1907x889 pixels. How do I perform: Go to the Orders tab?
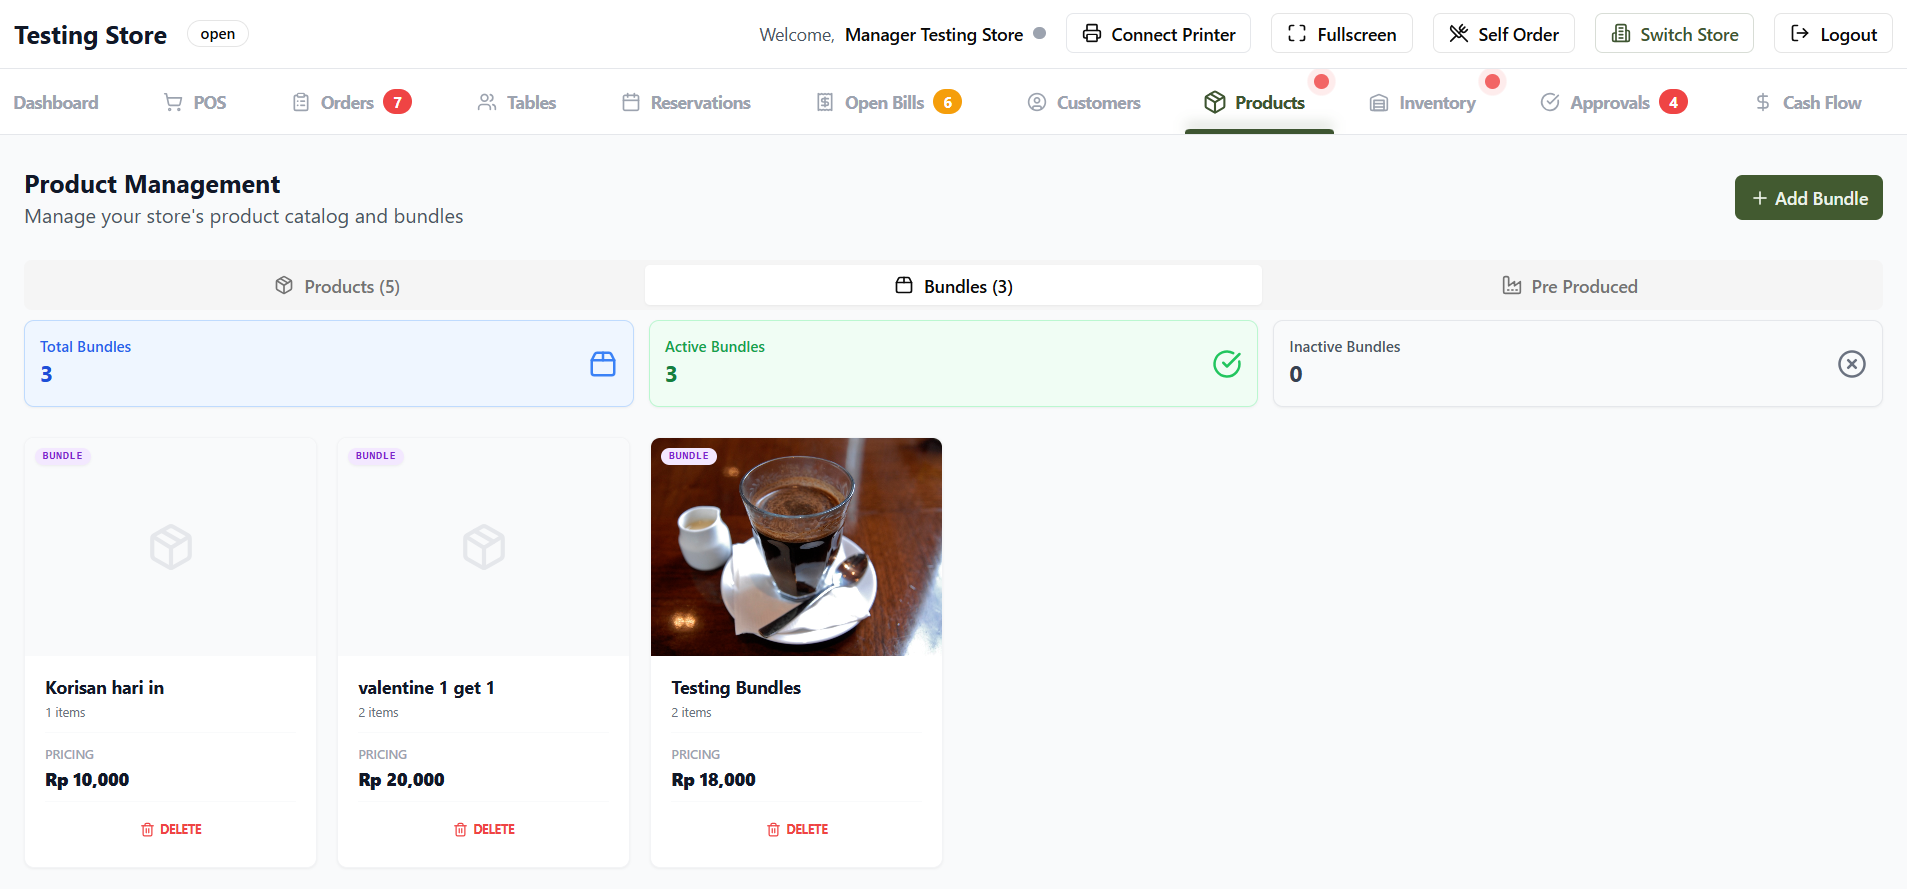tap(347, 103)
